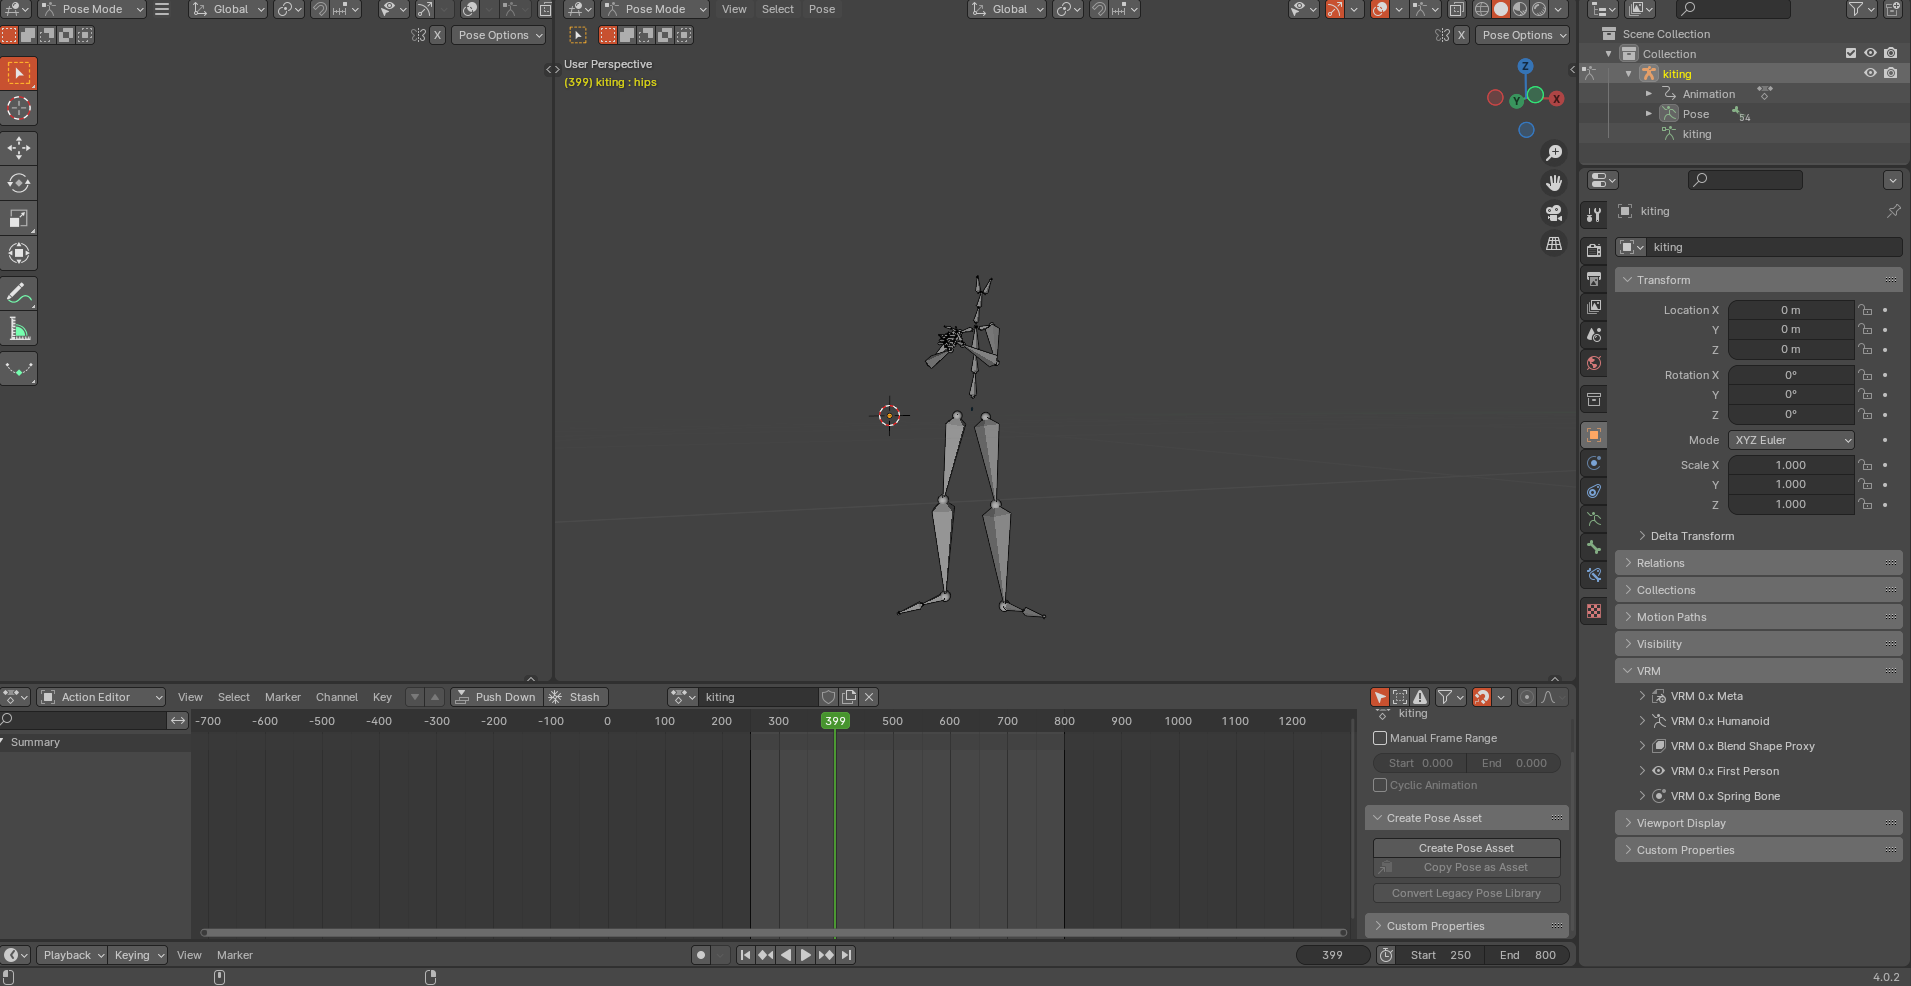Select the Rotate tool in left toolbar
Screen dimensions: 1911x986
[19, 183]
